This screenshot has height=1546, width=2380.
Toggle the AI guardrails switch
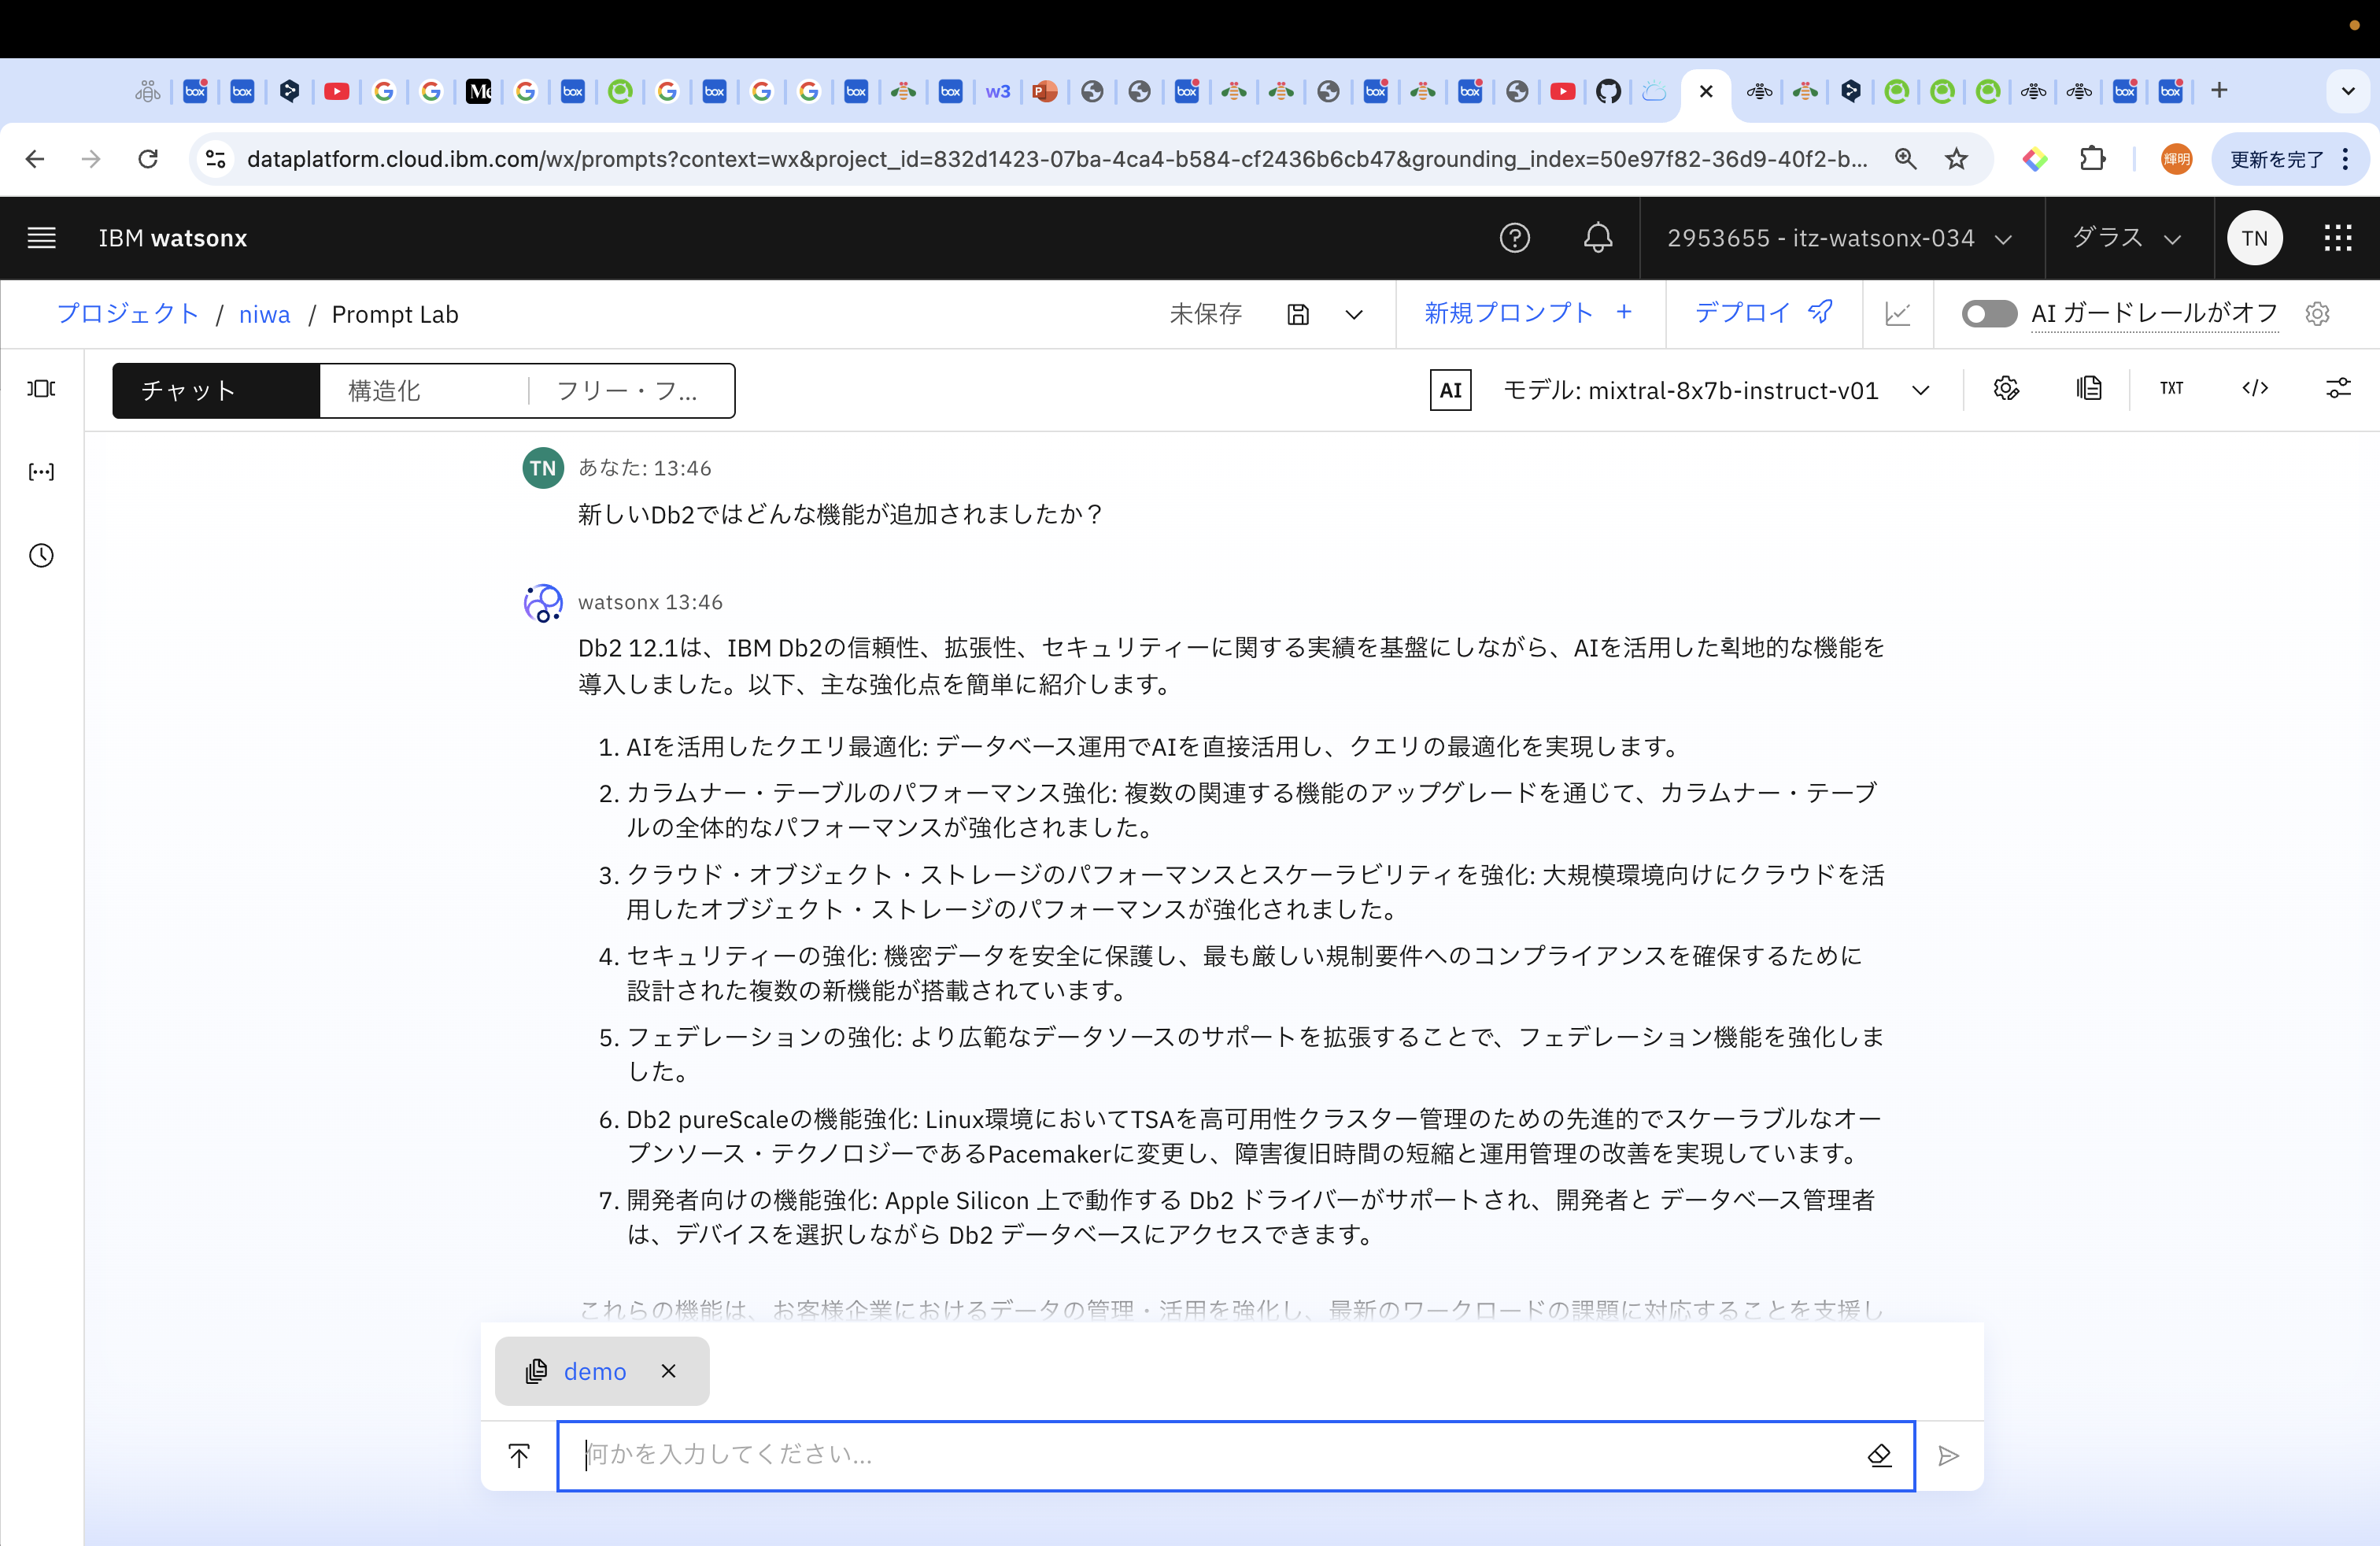[x=1988, y=314]
